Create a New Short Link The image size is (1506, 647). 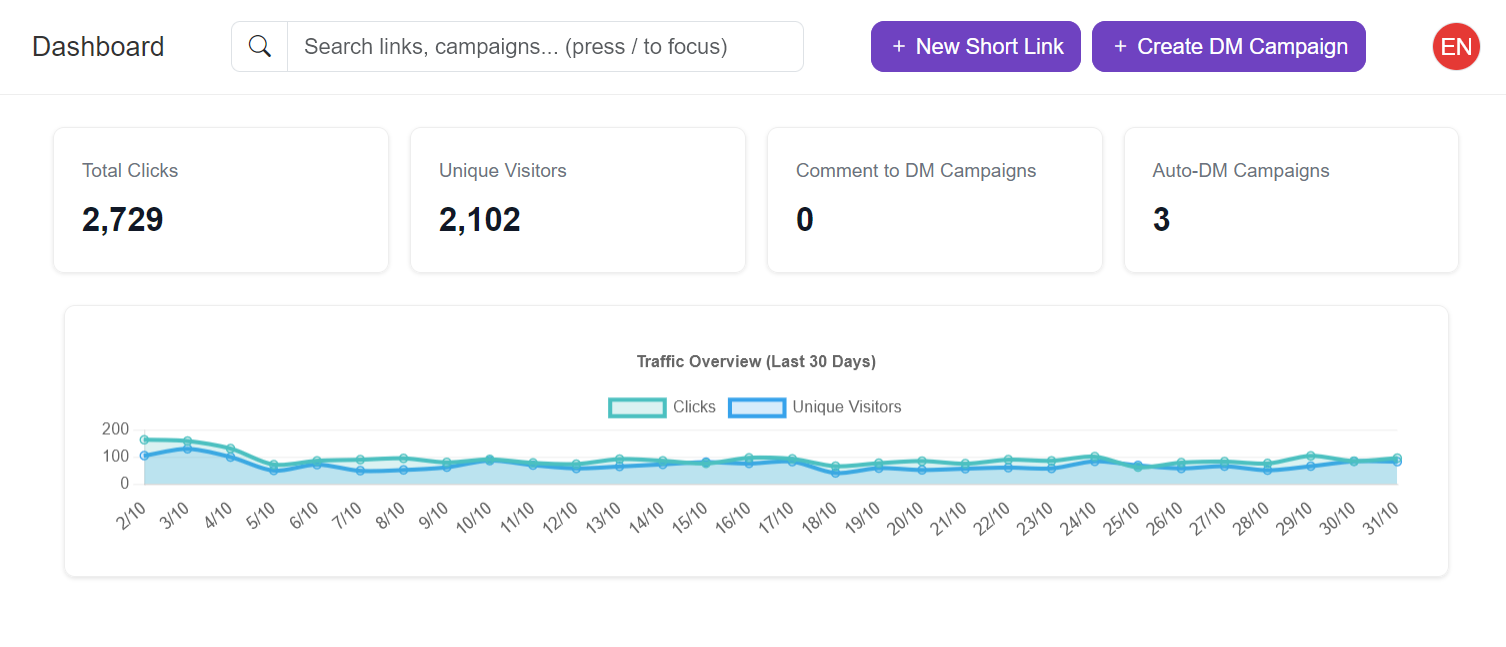pyautogui.click(x=975, y=47)
